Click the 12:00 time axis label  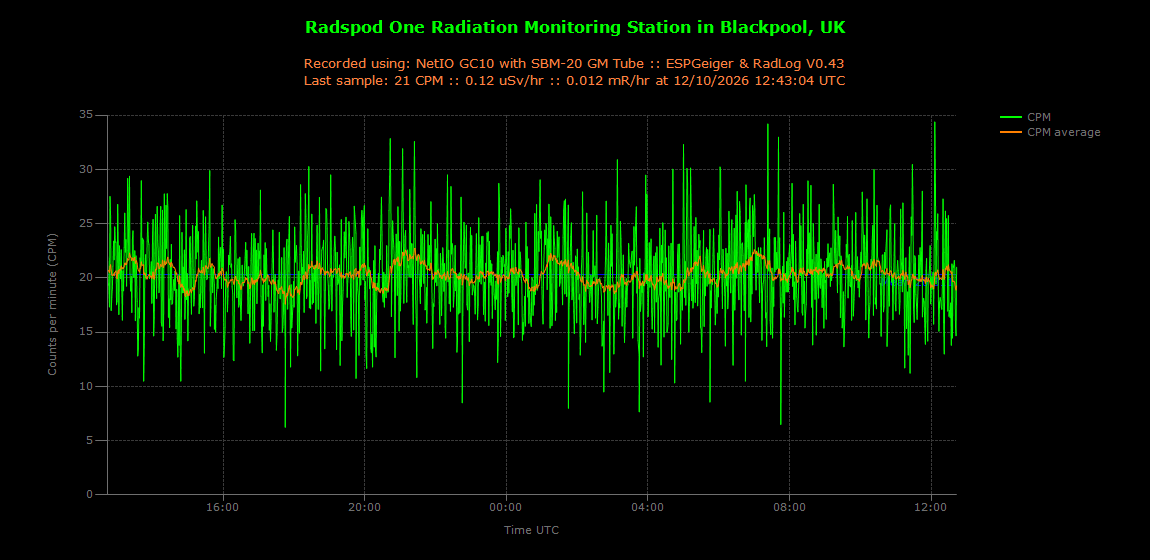pos(931,507)
